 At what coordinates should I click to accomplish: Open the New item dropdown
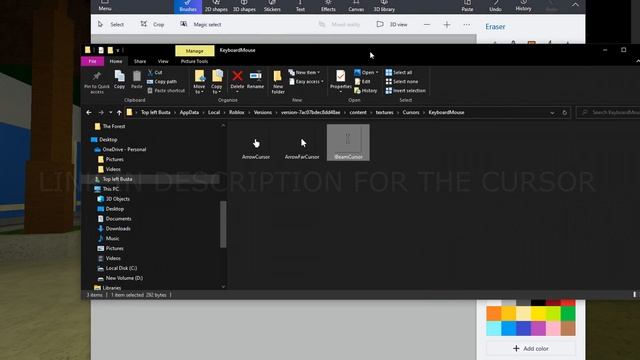click(x=304, y=72)
